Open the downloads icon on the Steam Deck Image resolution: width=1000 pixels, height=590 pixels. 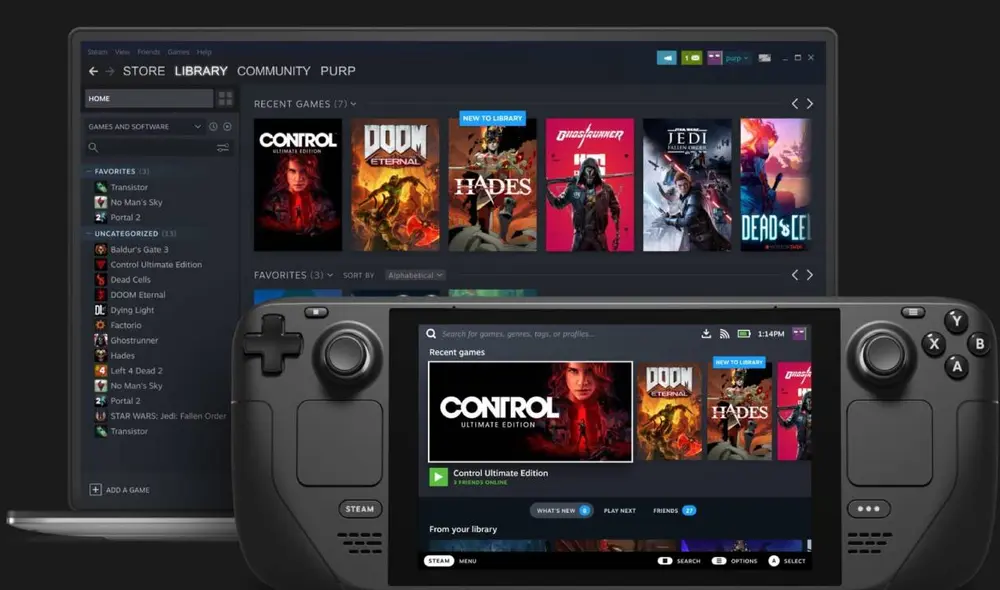(706, 333)
